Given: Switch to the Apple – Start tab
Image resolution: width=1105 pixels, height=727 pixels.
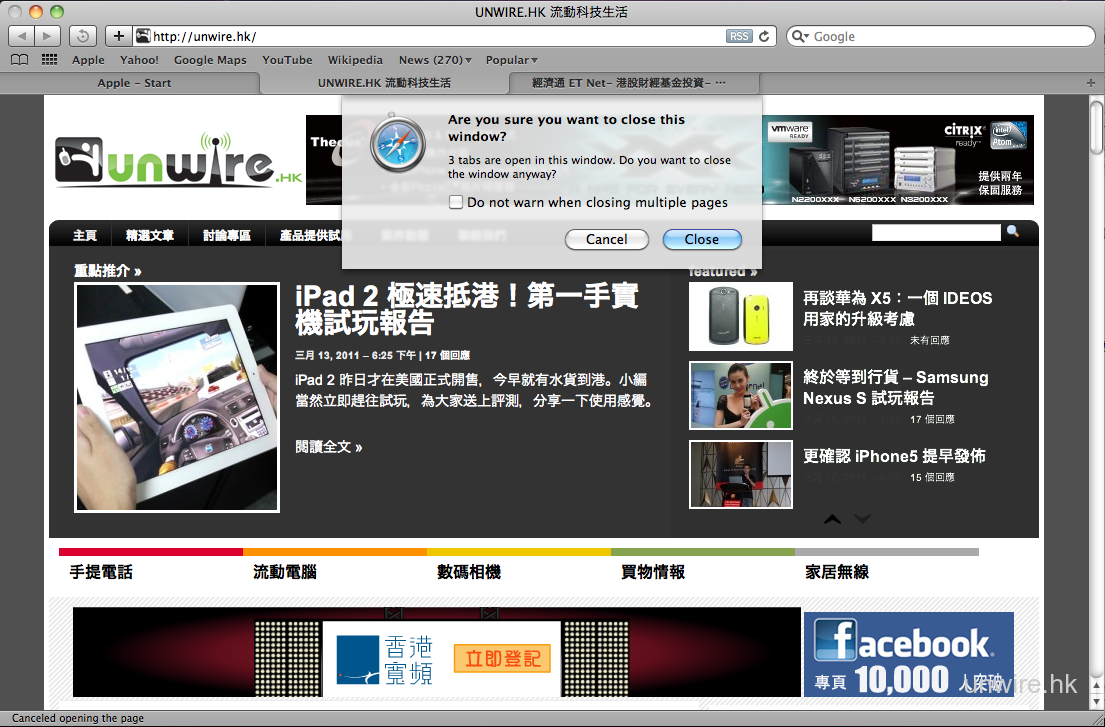Looking at the screenshot, I should (134, 83).
